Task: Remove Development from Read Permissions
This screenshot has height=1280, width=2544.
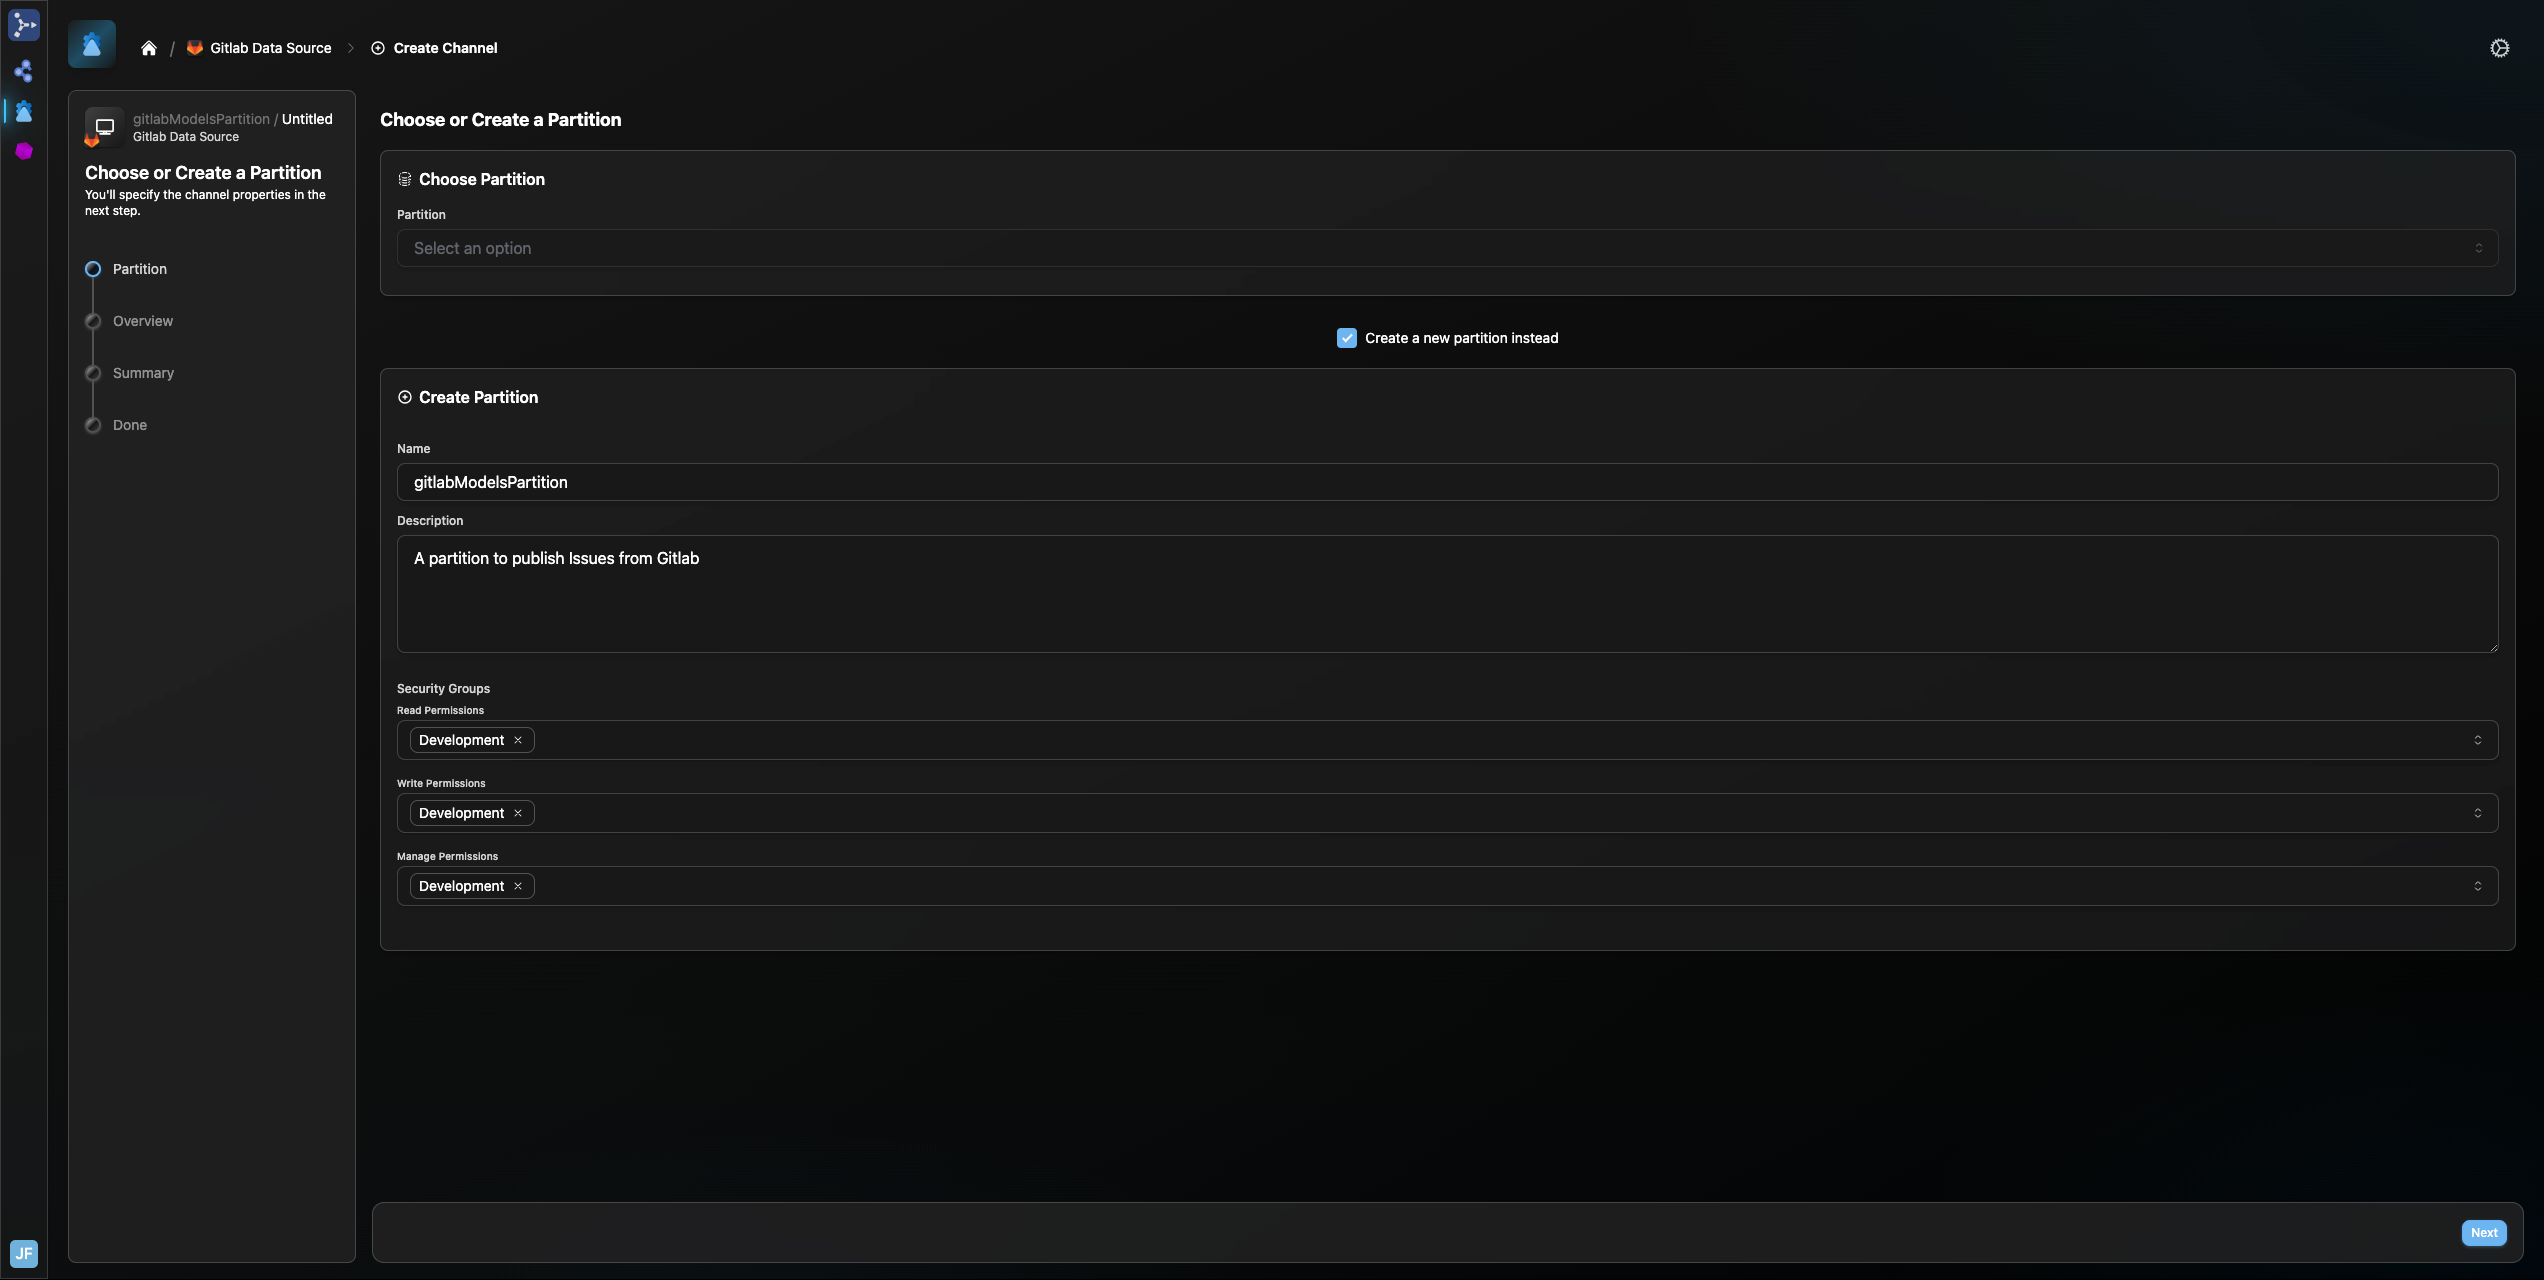Action: coord(518,740)
